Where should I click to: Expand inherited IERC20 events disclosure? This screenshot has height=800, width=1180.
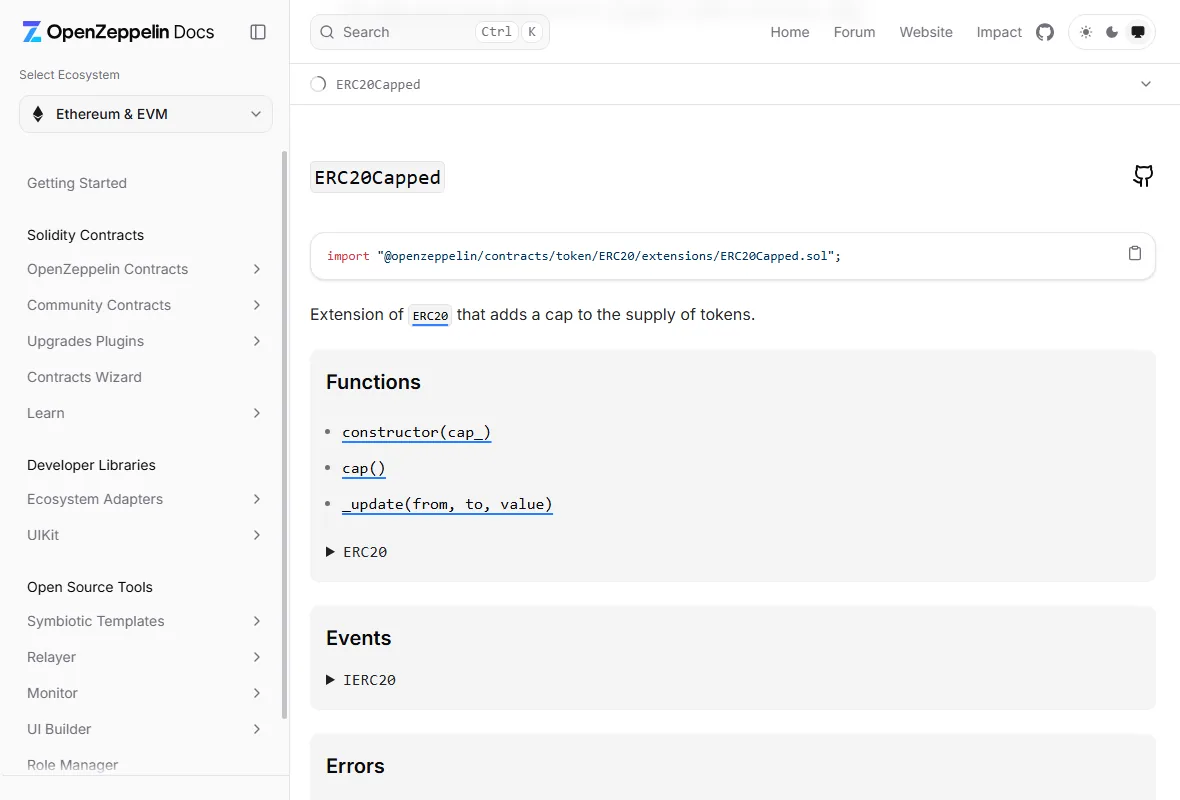pyautogui.click(x=360, y=680)
